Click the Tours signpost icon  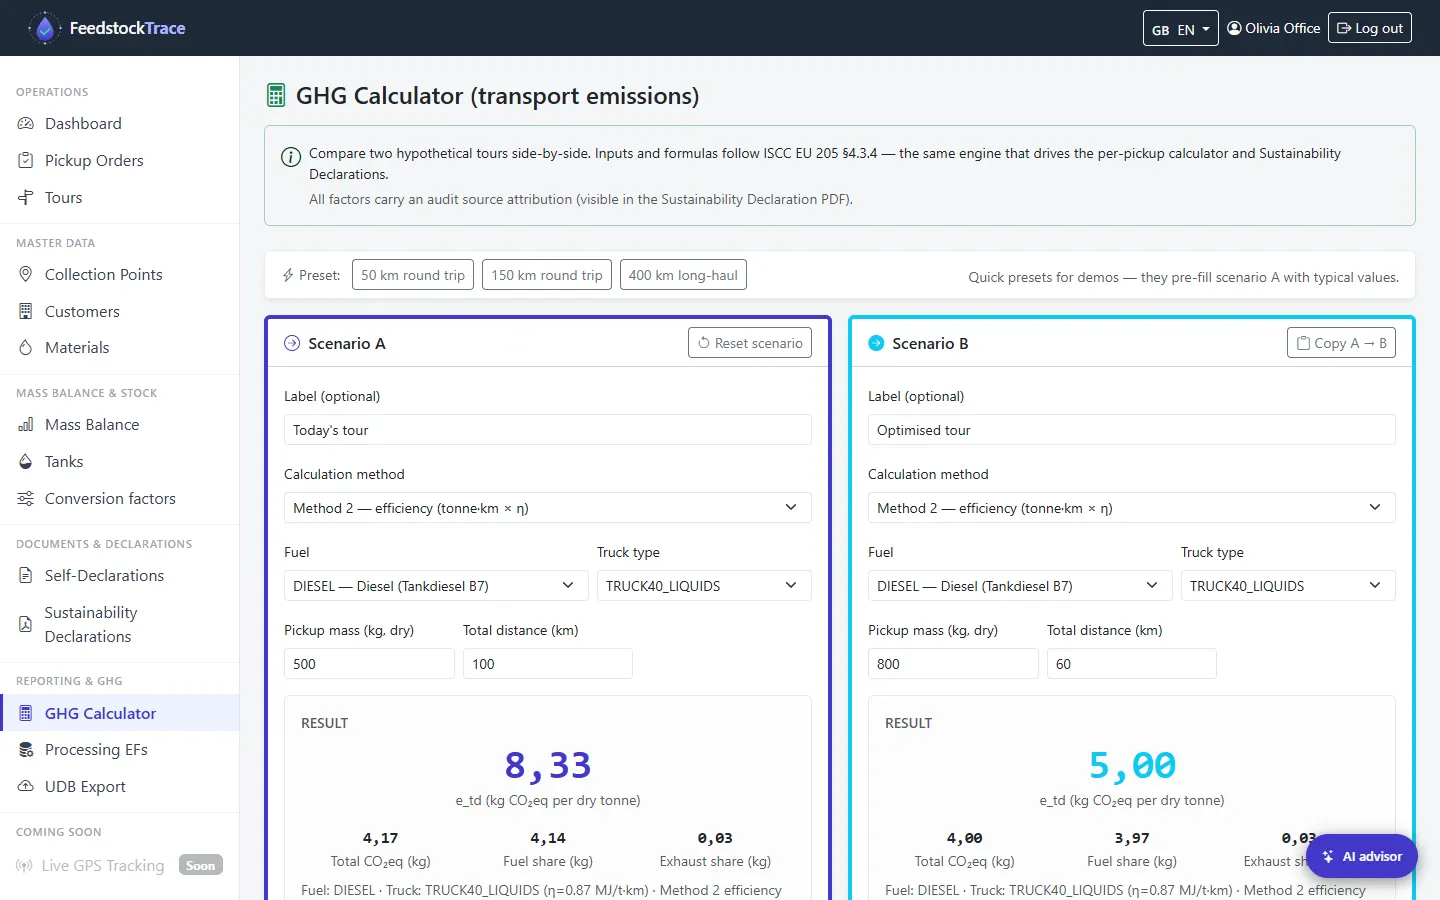pos(26,198)
